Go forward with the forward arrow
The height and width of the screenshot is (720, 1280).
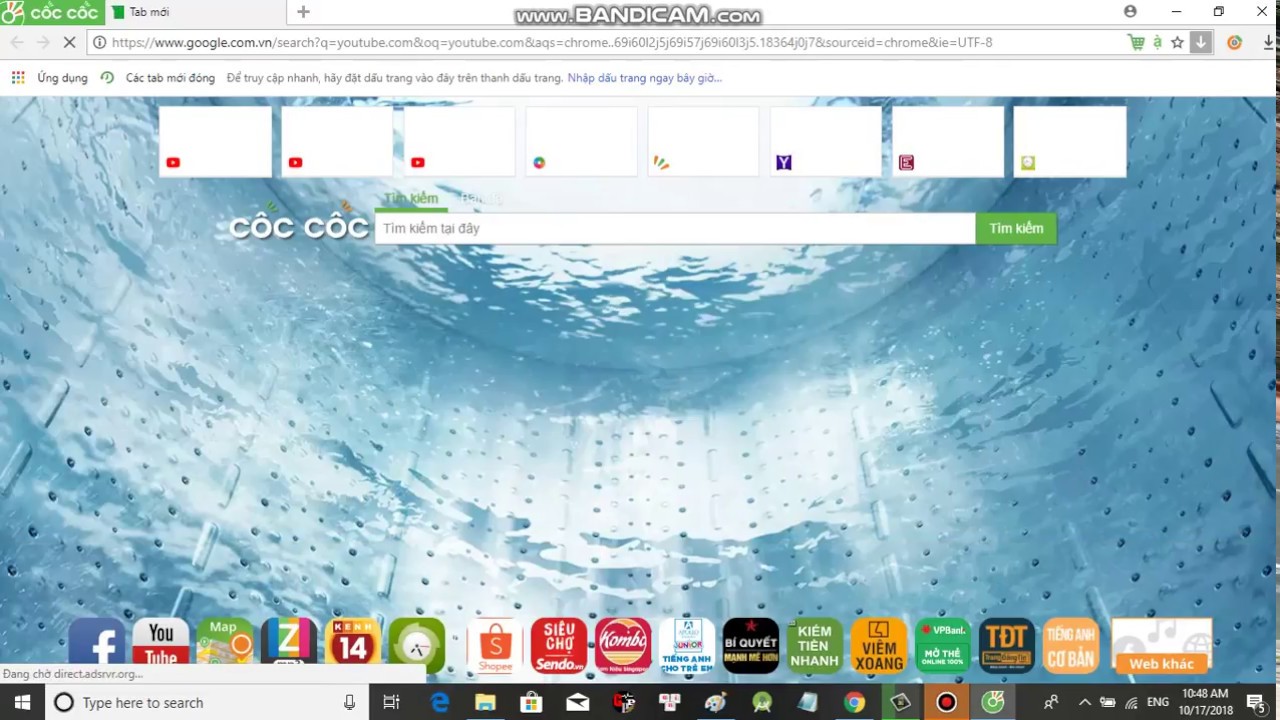click(x=43, y=42)
